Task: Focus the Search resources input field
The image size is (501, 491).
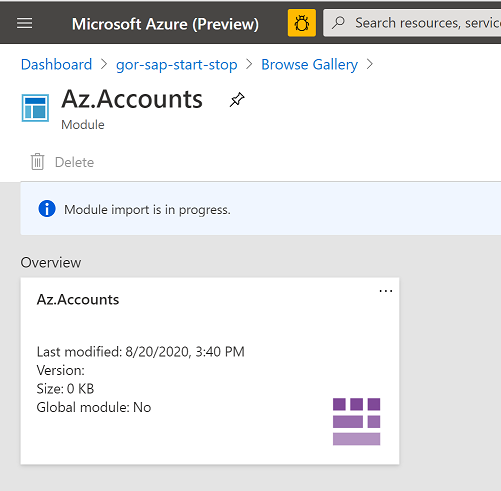Action: click(x=412, y=23)
